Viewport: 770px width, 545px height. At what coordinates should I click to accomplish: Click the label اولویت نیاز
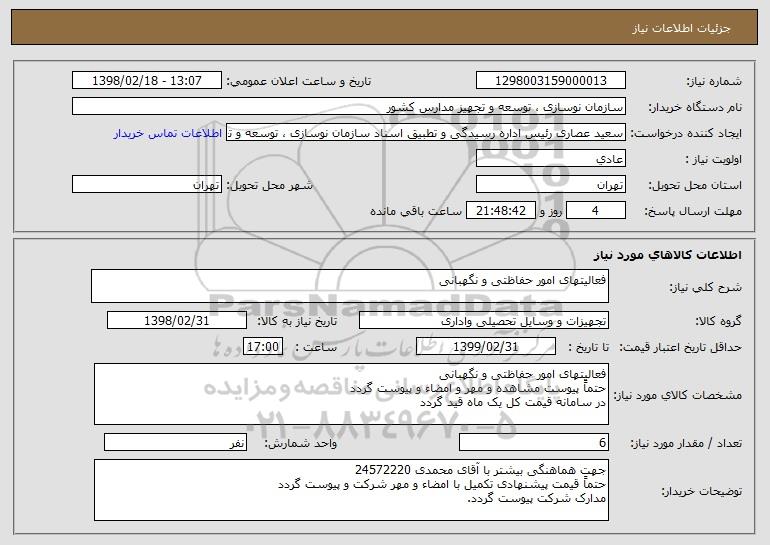714,159
